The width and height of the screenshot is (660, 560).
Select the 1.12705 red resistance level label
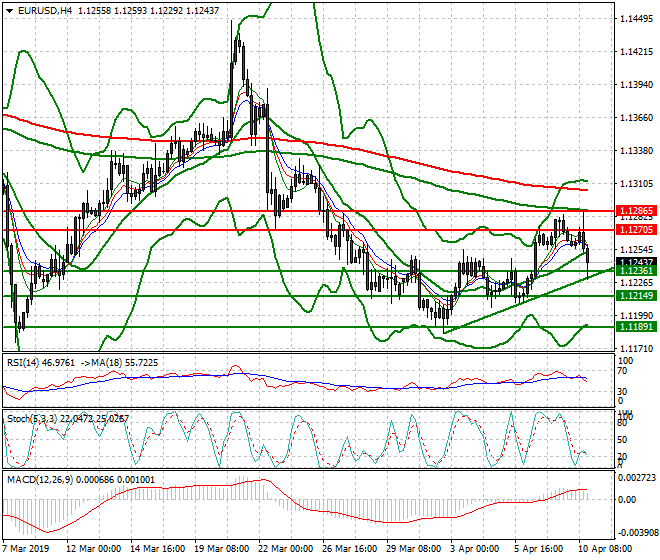click(x=636, y=230)
